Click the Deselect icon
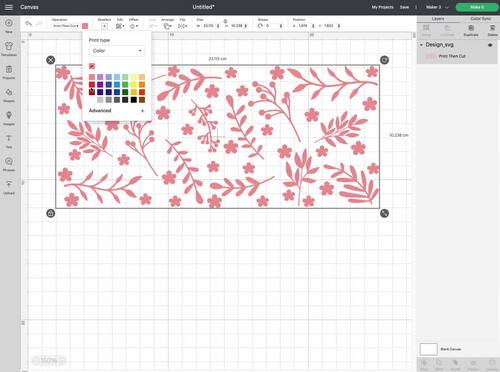This screenshot has width=500, height=372. coord(104,26)
